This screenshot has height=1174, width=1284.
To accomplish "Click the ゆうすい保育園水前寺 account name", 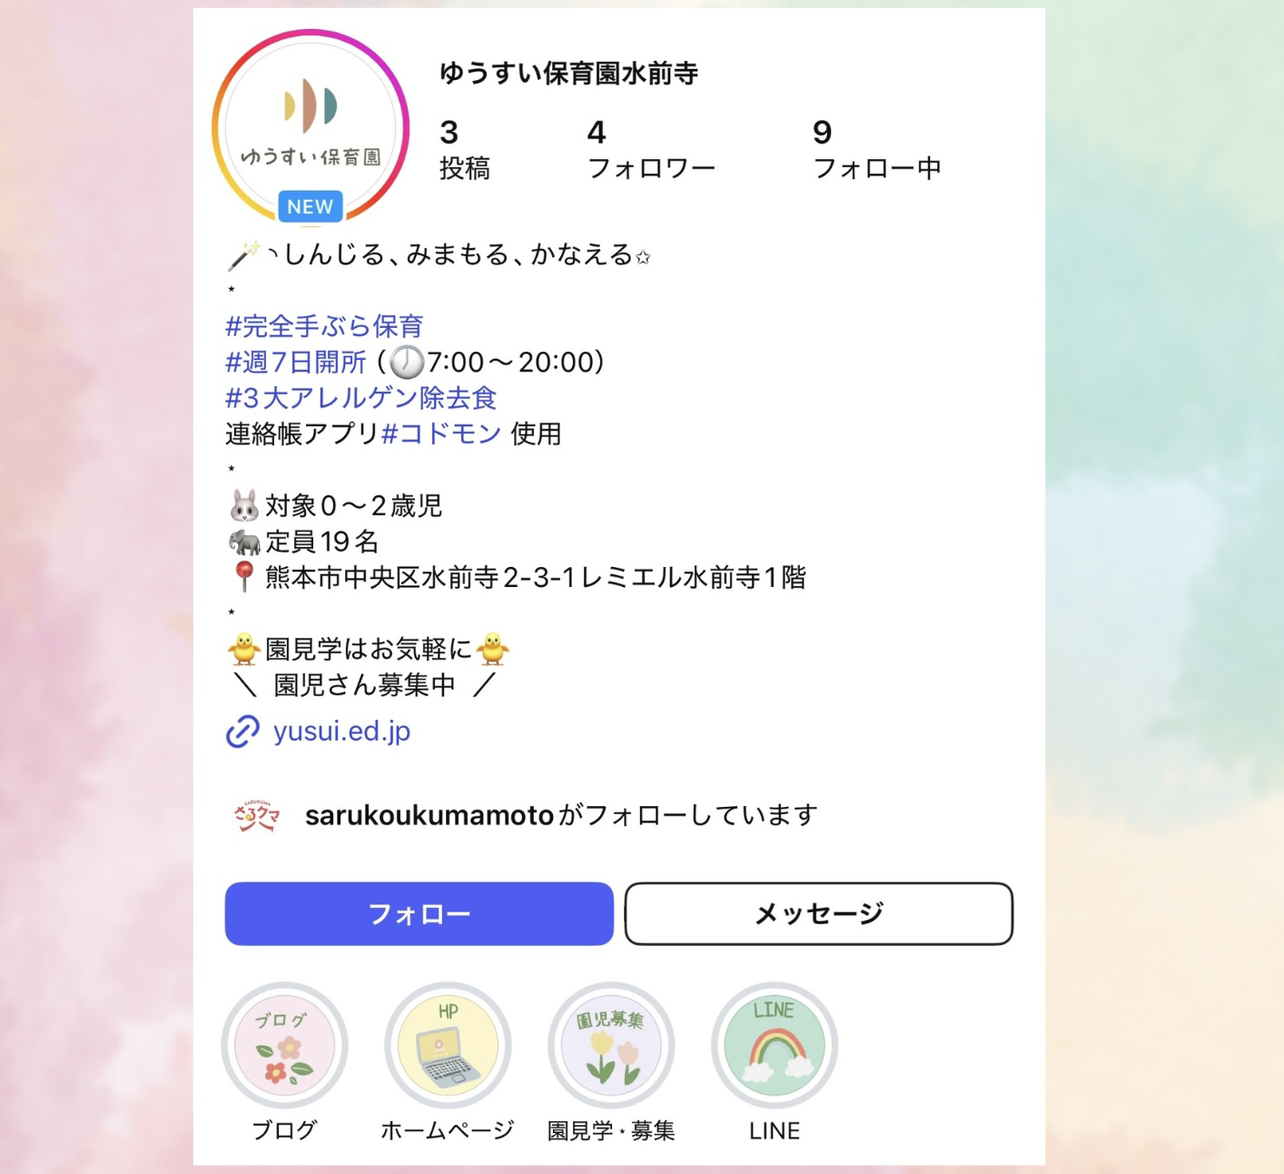I will (569, 73).
